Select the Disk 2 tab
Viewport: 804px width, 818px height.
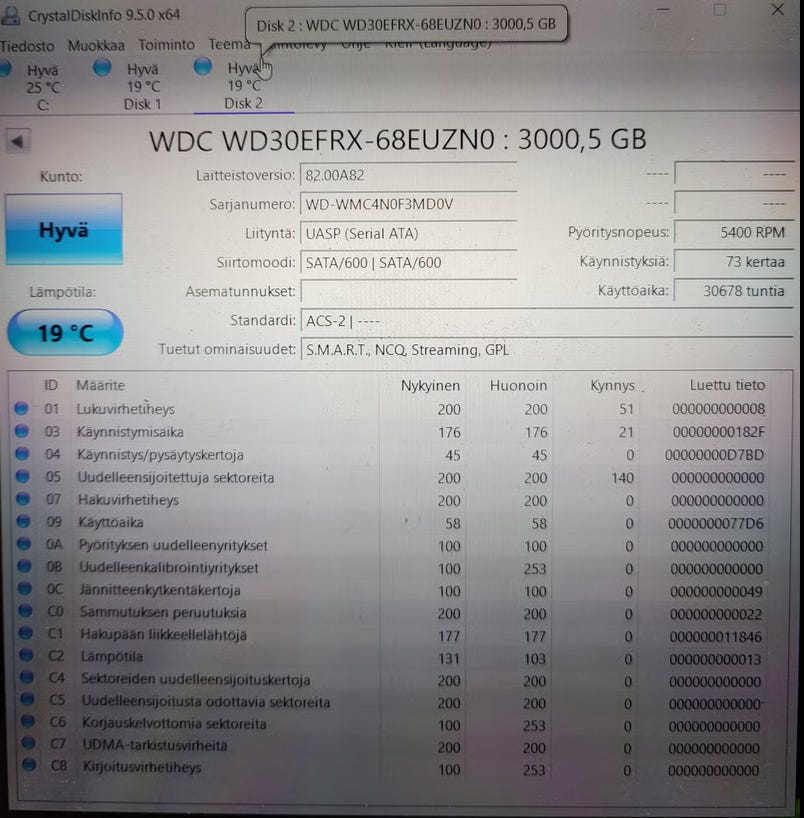244,85
